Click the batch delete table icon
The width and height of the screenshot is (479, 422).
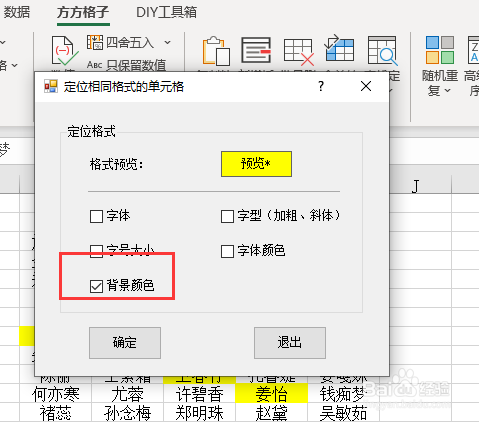pyautogui.click(x=298, y=52)
